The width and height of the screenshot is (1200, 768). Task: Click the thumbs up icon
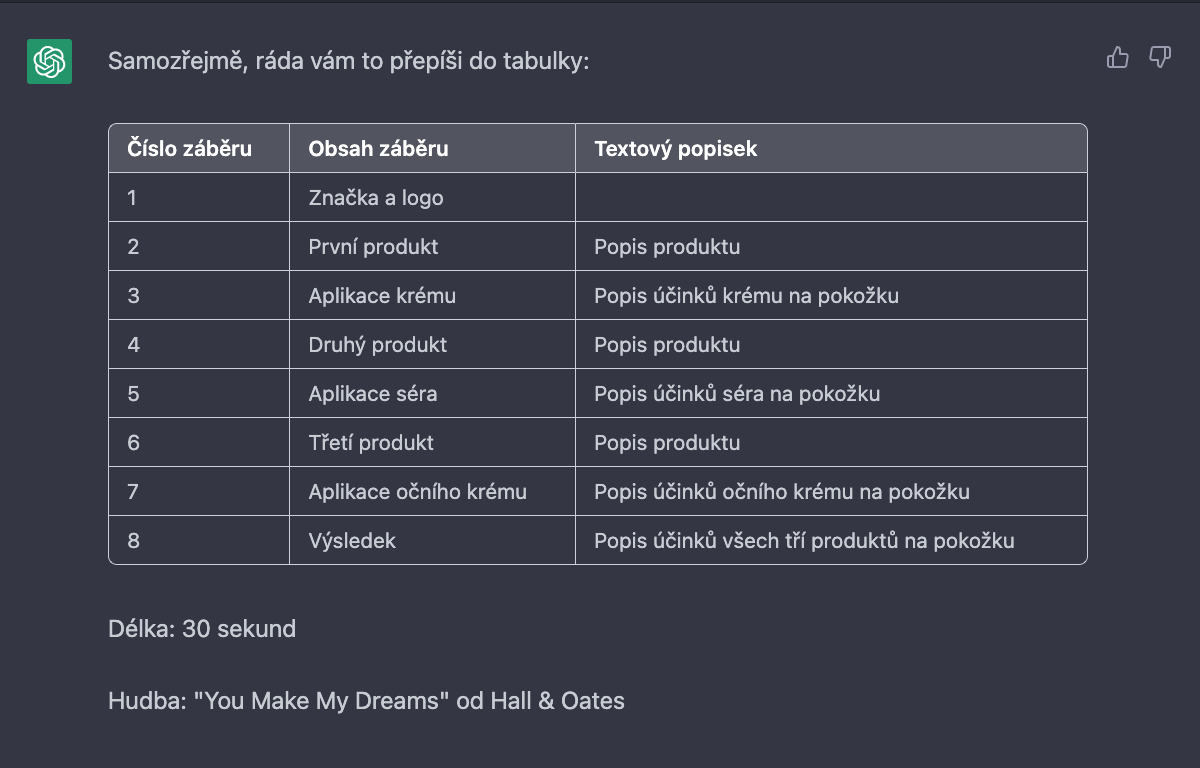tap(1118, 58)
